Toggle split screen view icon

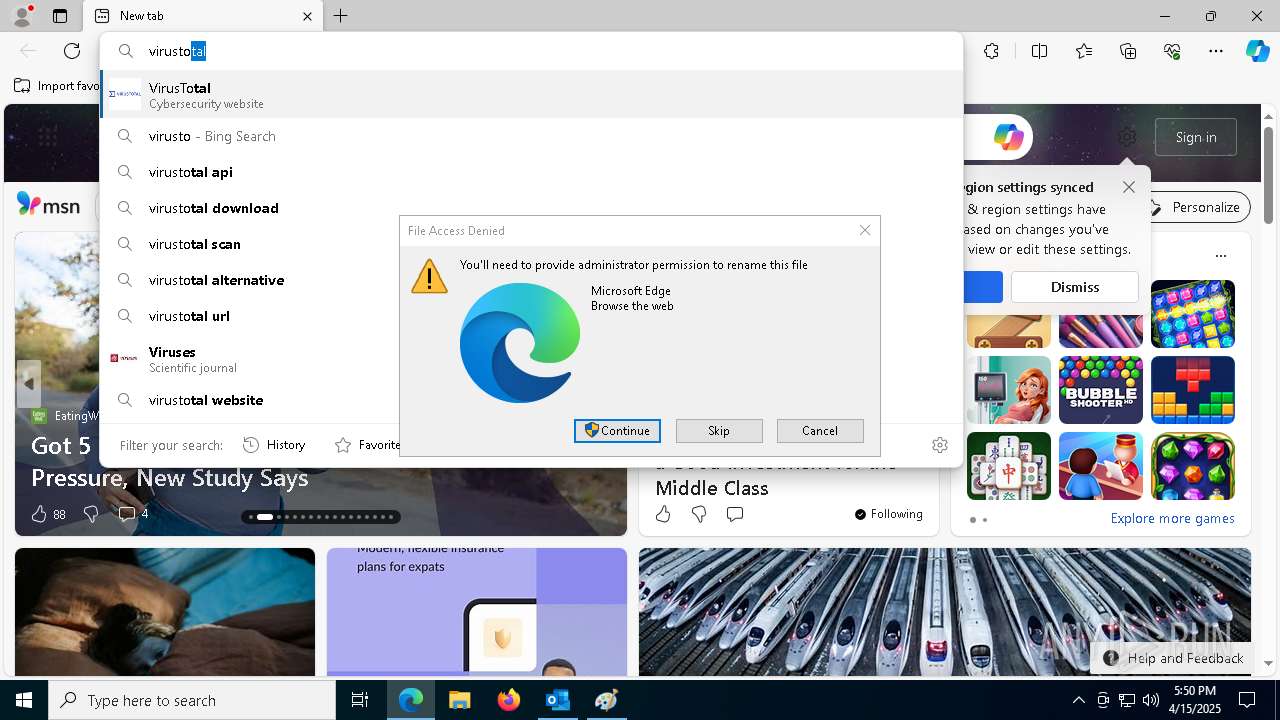point(1039,51)
